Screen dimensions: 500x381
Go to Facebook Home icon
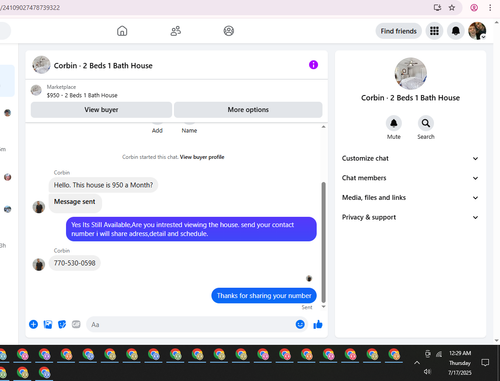122,31
